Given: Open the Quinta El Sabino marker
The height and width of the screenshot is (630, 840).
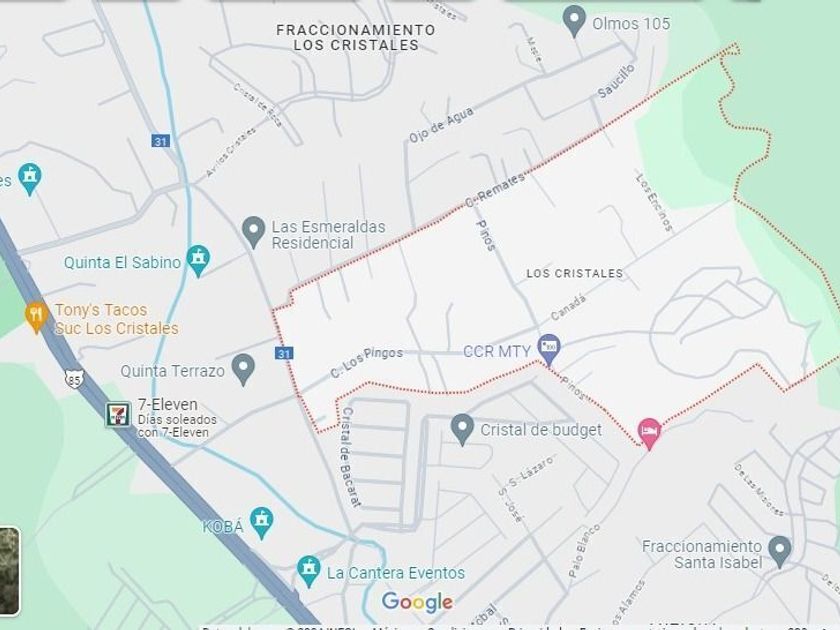Looking at the screenshot, I should [x=198, y=261].
